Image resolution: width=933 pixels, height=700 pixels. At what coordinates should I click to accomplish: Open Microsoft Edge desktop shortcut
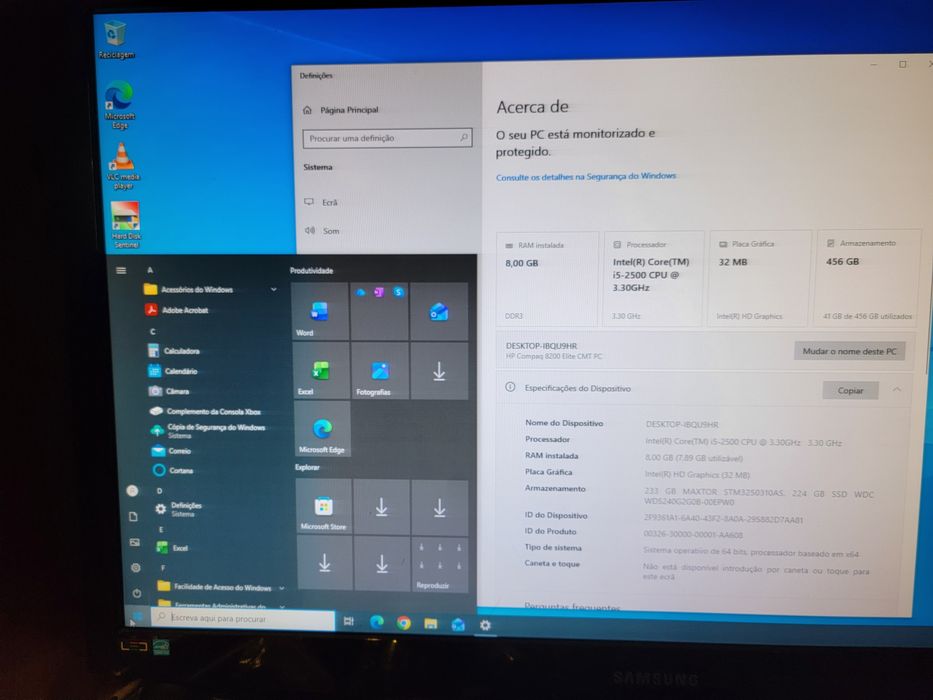[119, 104]
